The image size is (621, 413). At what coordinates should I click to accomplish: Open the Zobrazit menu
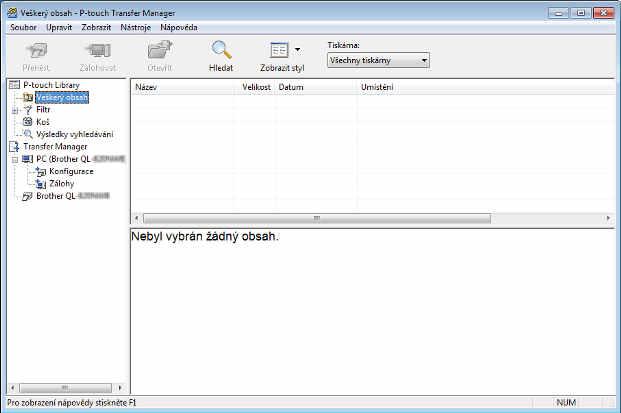click(x=96, y=27)
